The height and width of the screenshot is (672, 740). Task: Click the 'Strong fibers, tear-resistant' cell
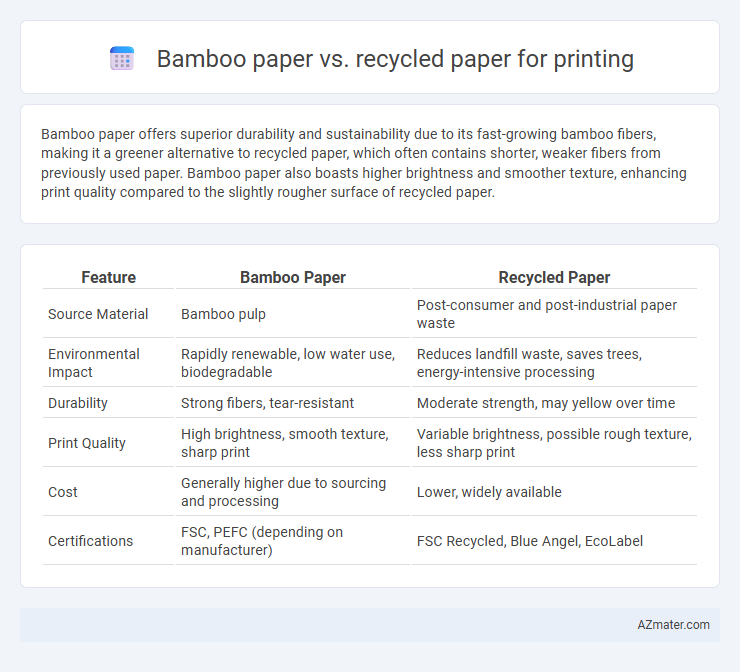267,403
